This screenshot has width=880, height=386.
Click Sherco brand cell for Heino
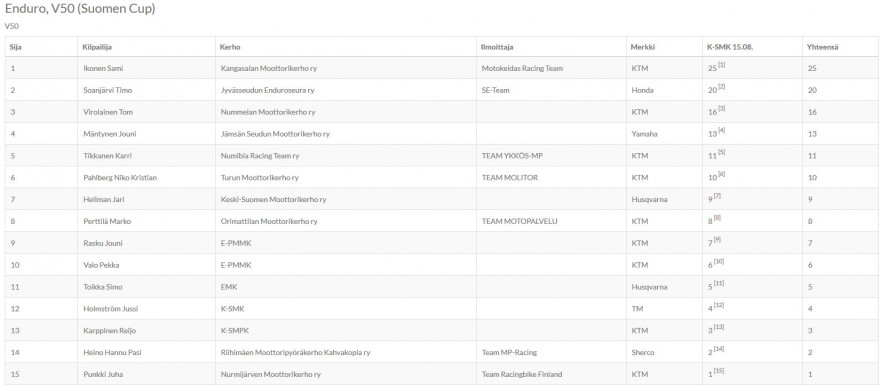point(643,352)
